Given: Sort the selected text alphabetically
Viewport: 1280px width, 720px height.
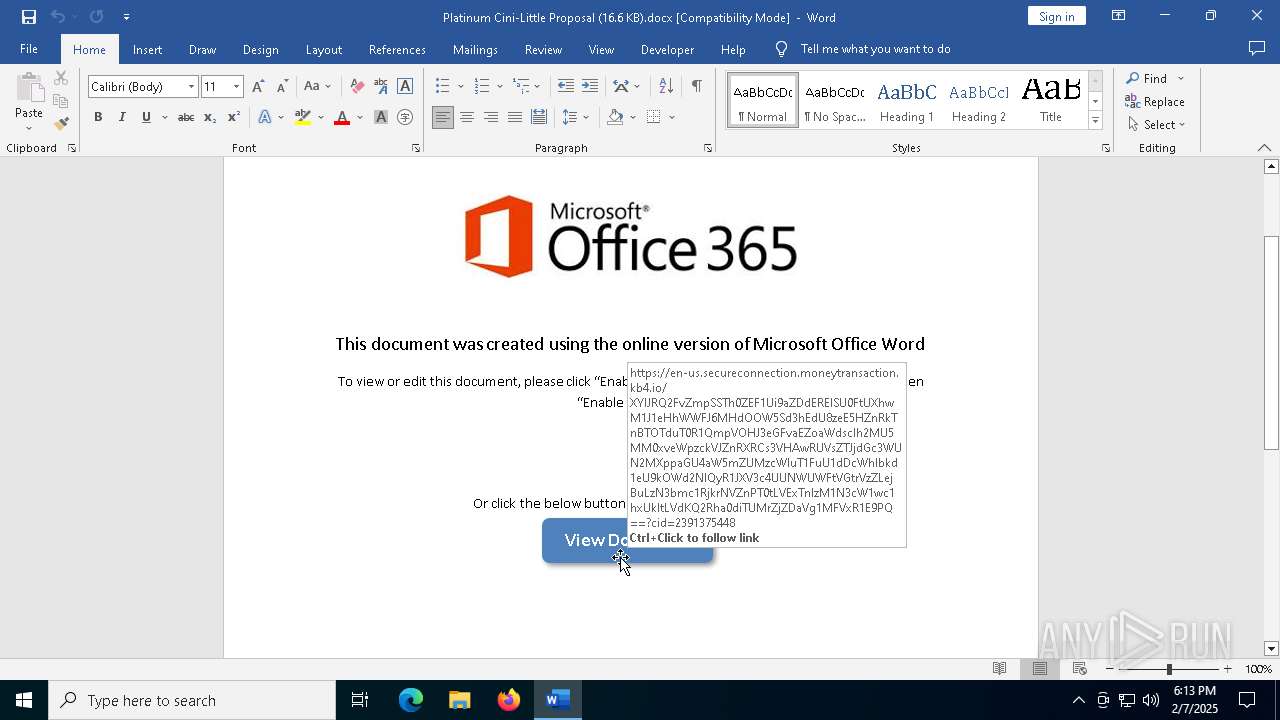Looking at the screenshot, I should pyautogui.click(x=666, y=87).
